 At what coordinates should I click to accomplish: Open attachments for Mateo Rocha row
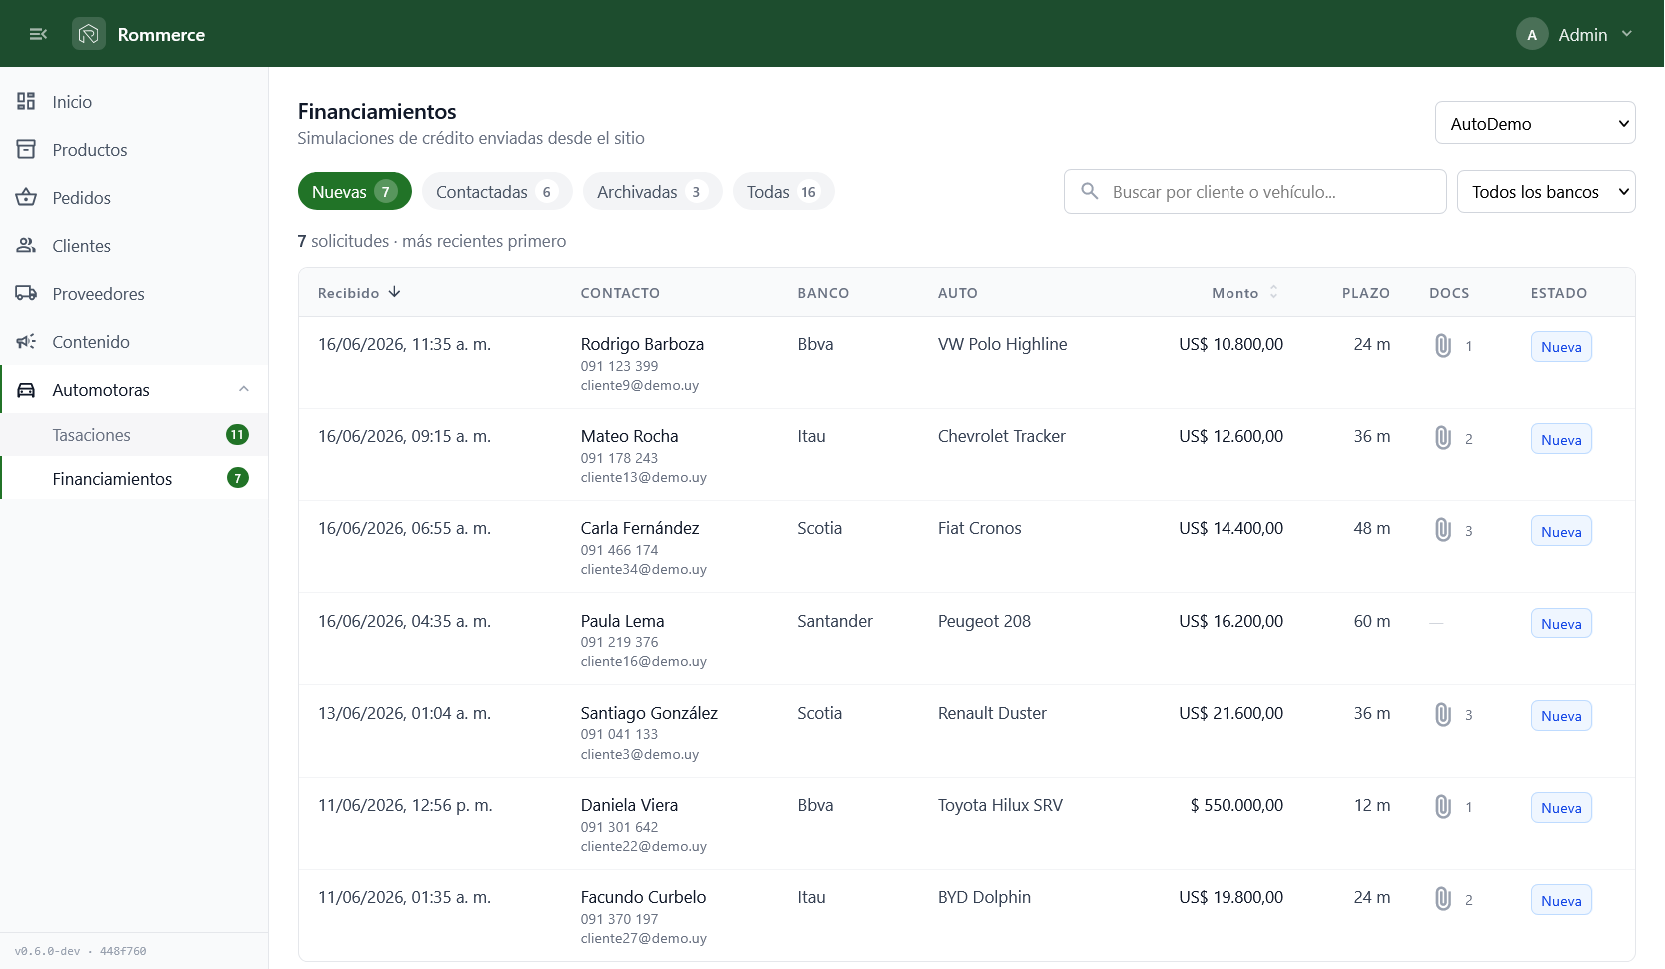[x=1443, y=438]
